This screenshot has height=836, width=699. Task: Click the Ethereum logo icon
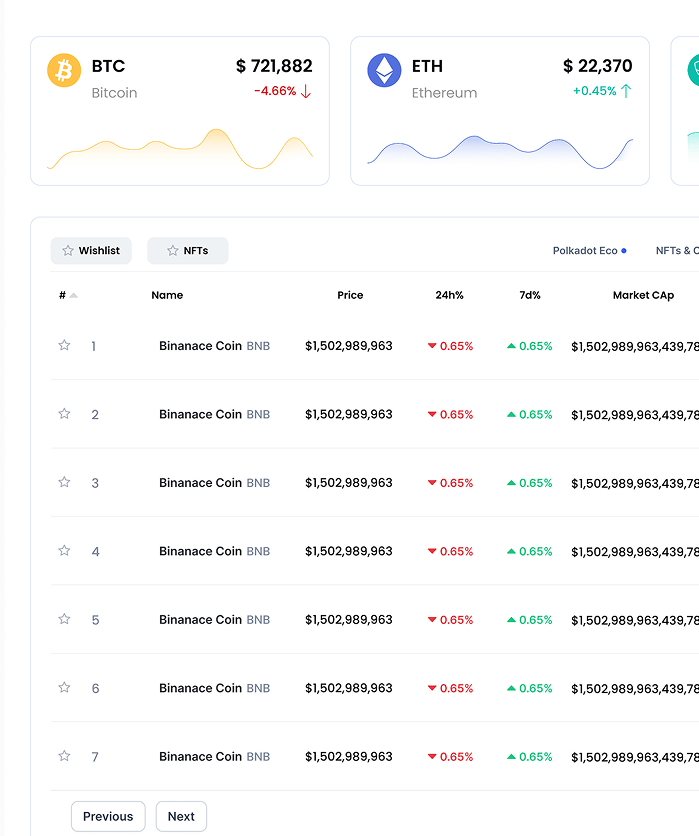tap(384, 70)
